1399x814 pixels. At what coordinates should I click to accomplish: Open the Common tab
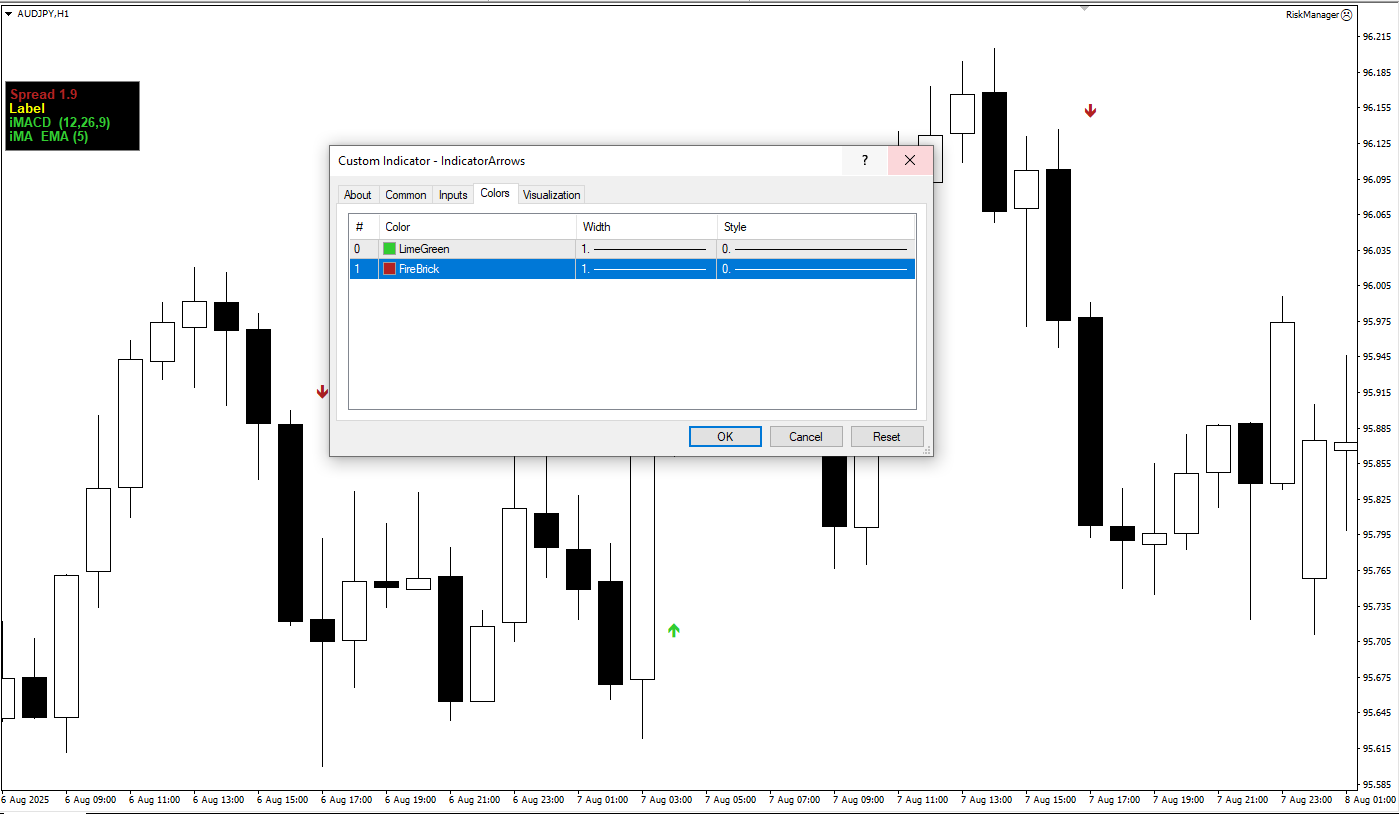(x=405, y=194)
